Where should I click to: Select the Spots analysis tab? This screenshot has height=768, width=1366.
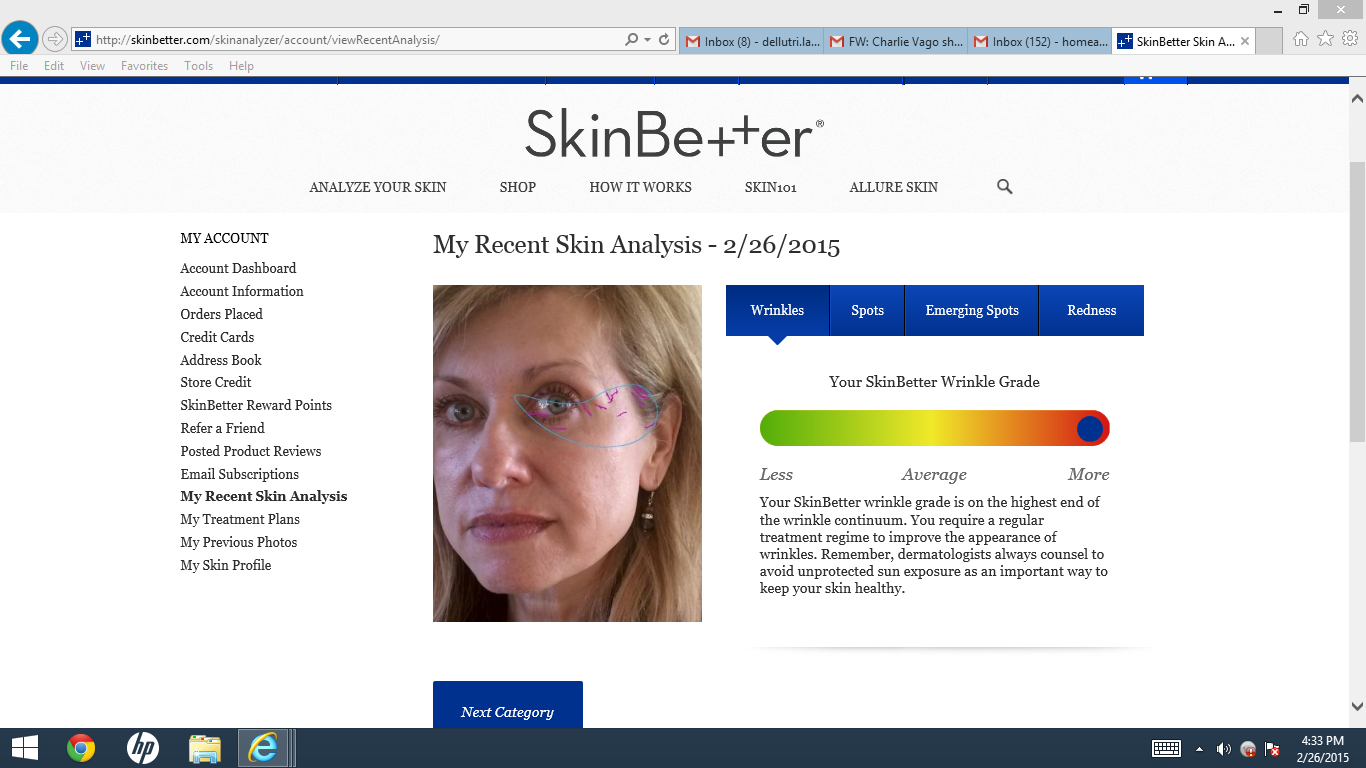[x=867, y=310]
